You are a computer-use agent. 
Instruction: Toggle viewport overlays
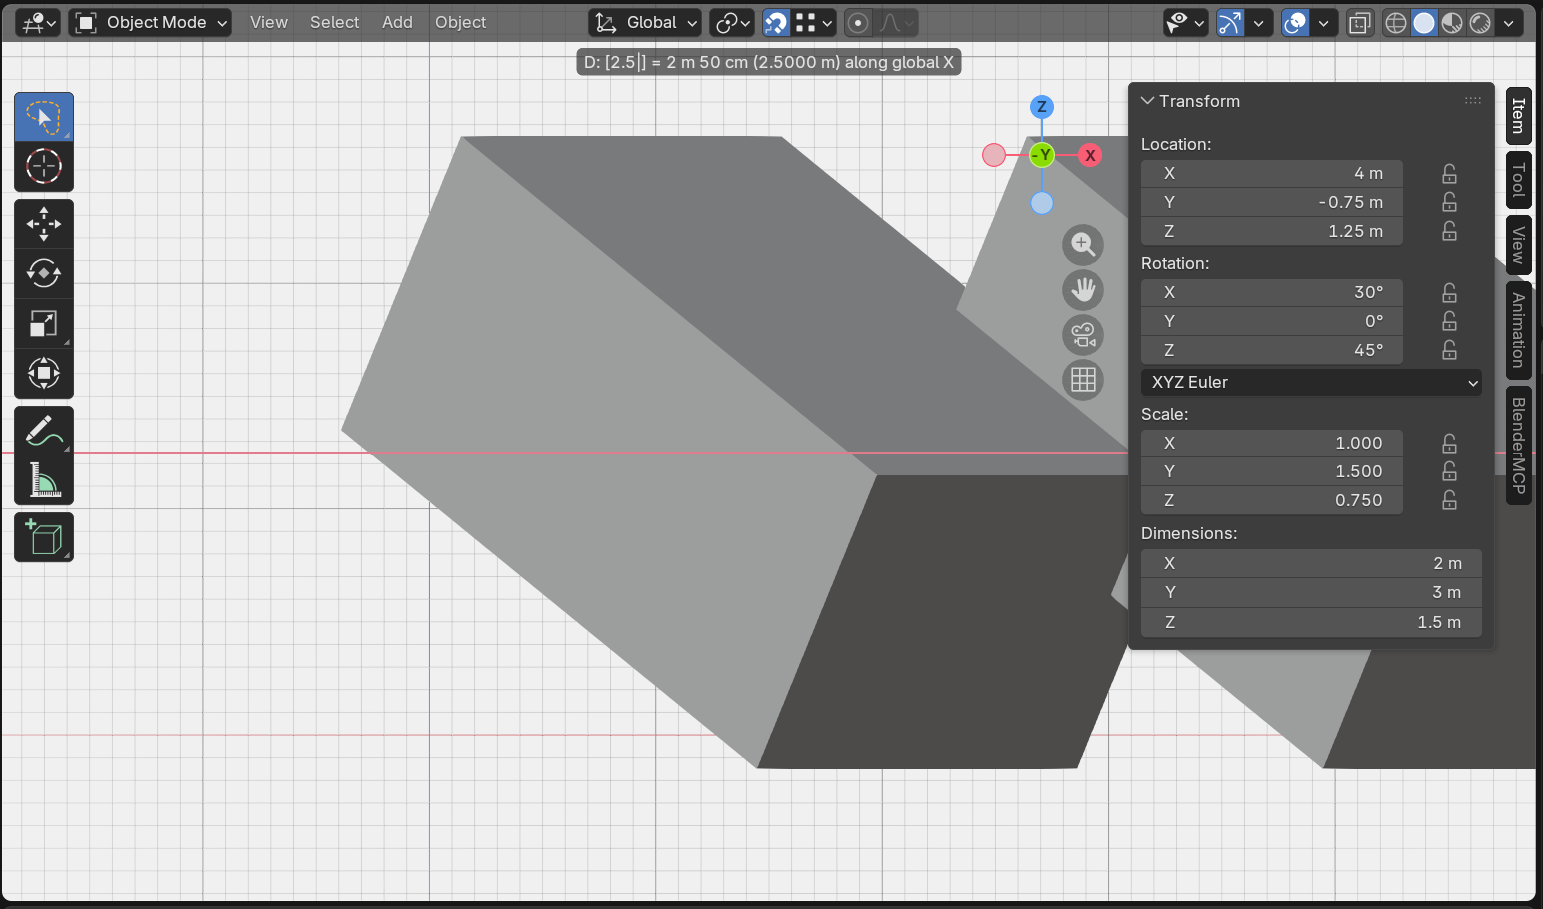coord(1296,22)
